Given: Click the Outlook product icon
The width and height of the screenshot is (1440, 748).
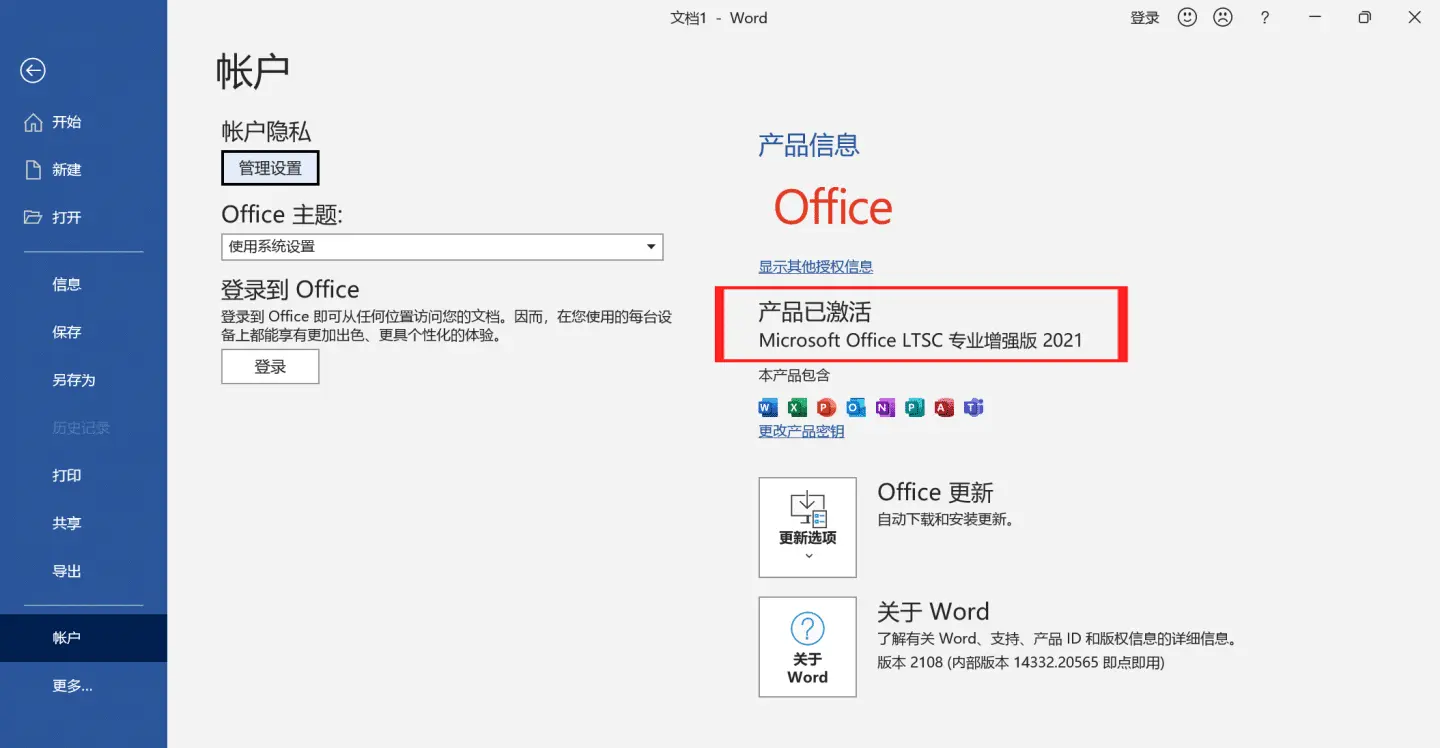Looking at the screenshot, I should (856, 407).
